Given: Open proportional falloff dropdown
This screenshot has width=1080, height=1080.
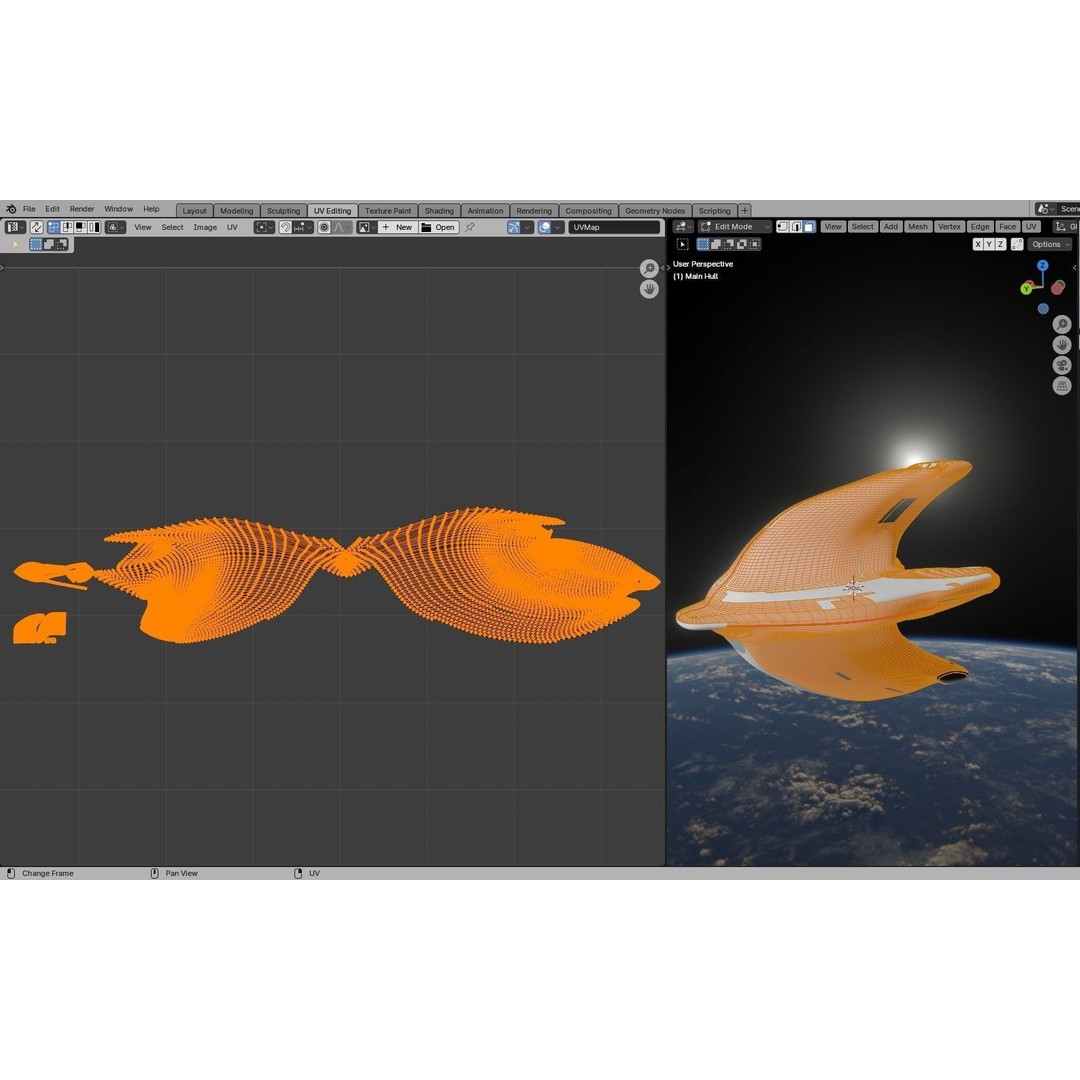Looking at the screenshot, I should pos(342,227).
